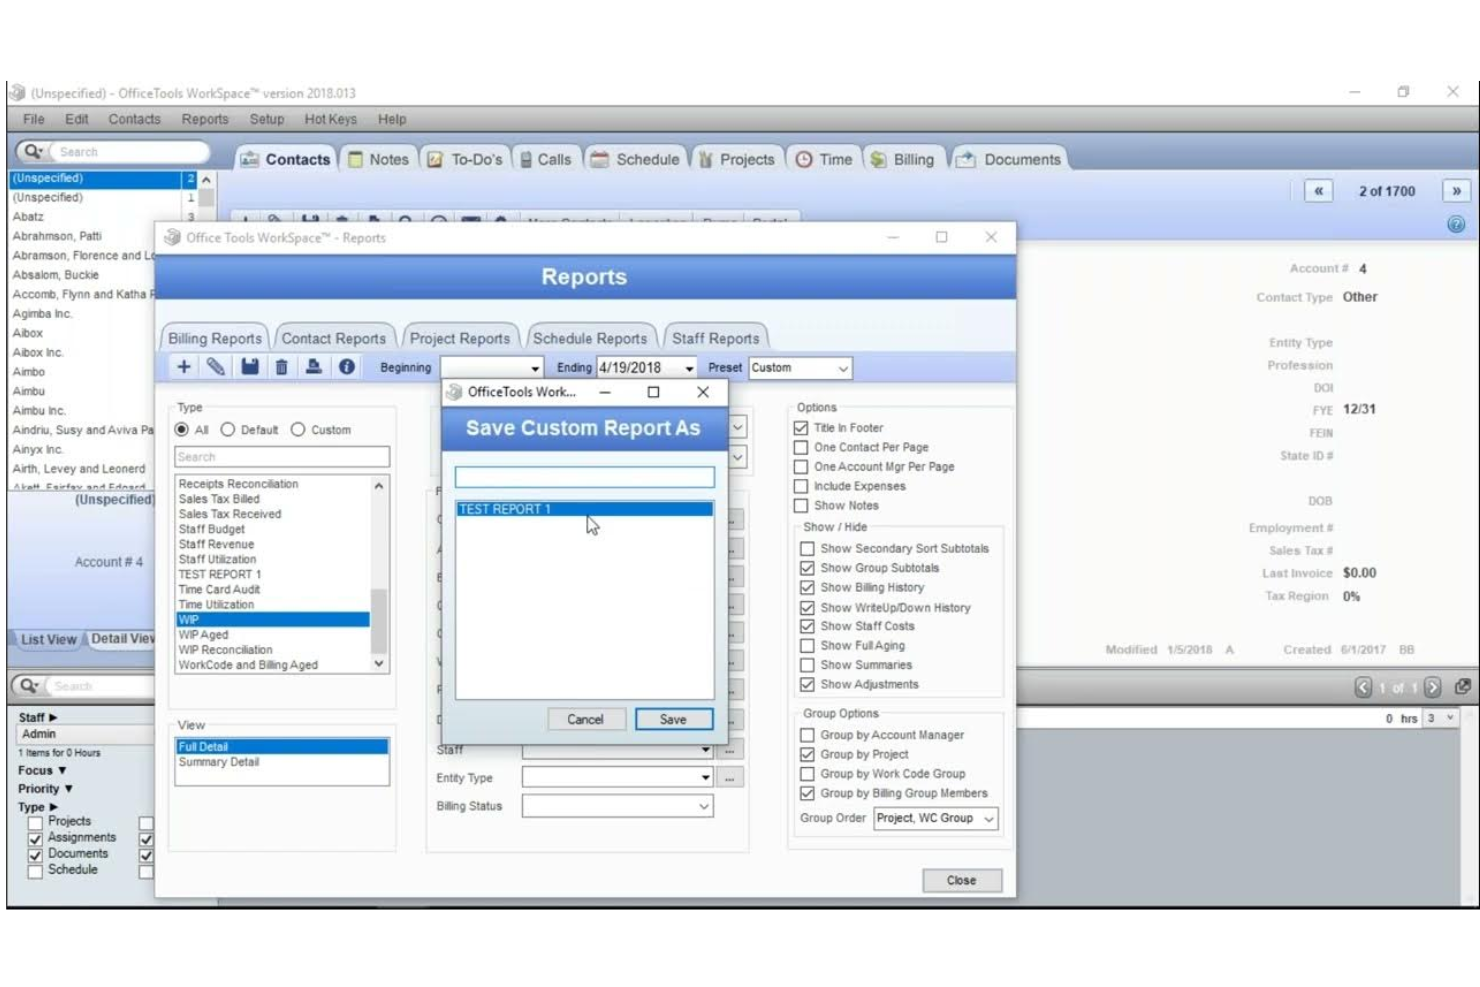The width and height of the screenshot is (1480, 987).
Task: Click the previous record double-arrow button
Action: click(x=1318, y=191)
